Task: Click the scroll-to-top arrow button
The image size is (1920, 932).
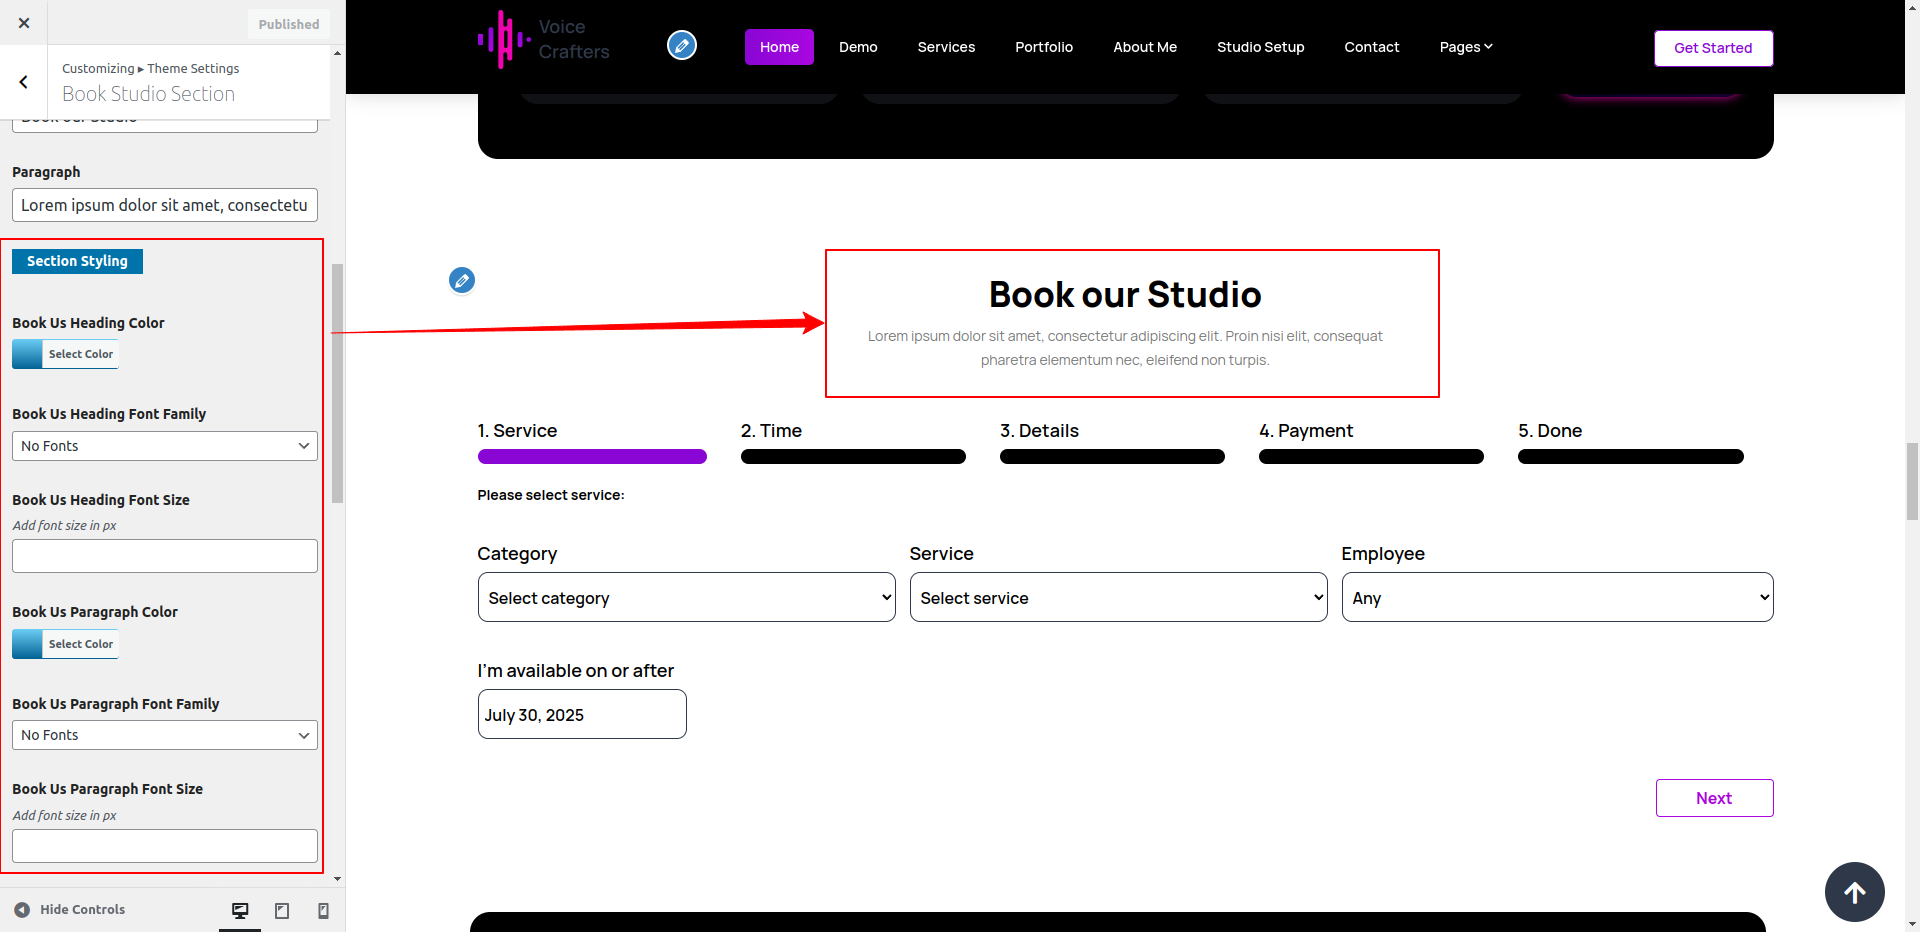Action: pos(1854,892)
